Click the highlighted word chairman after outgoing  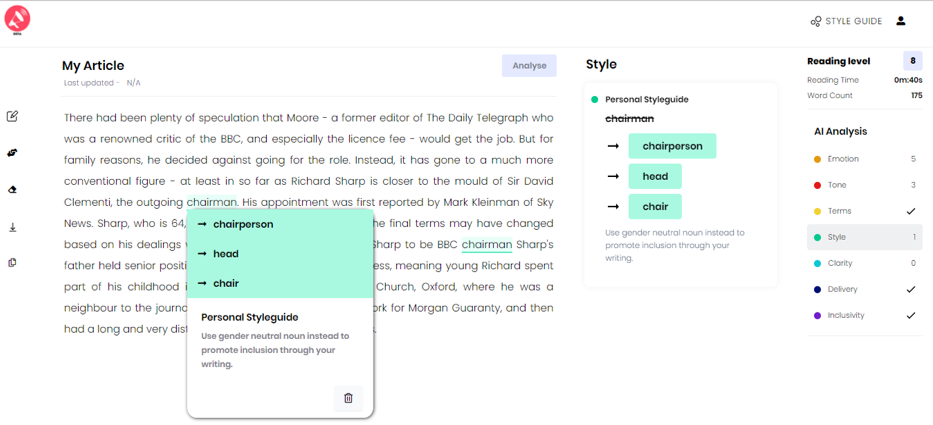click(x=212, y=202)
